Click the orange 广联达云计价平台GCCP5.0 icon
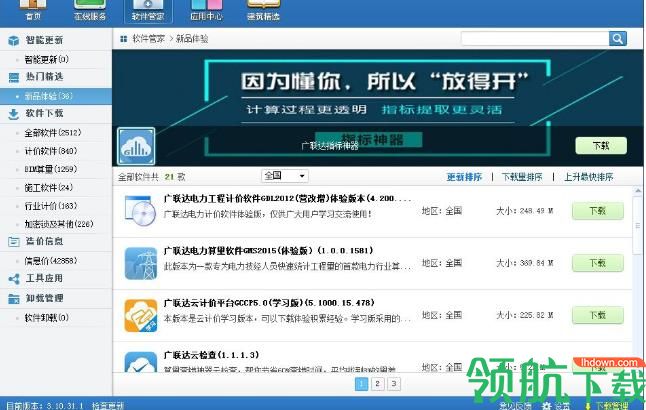Screen dimensions: 646x410 140,316
